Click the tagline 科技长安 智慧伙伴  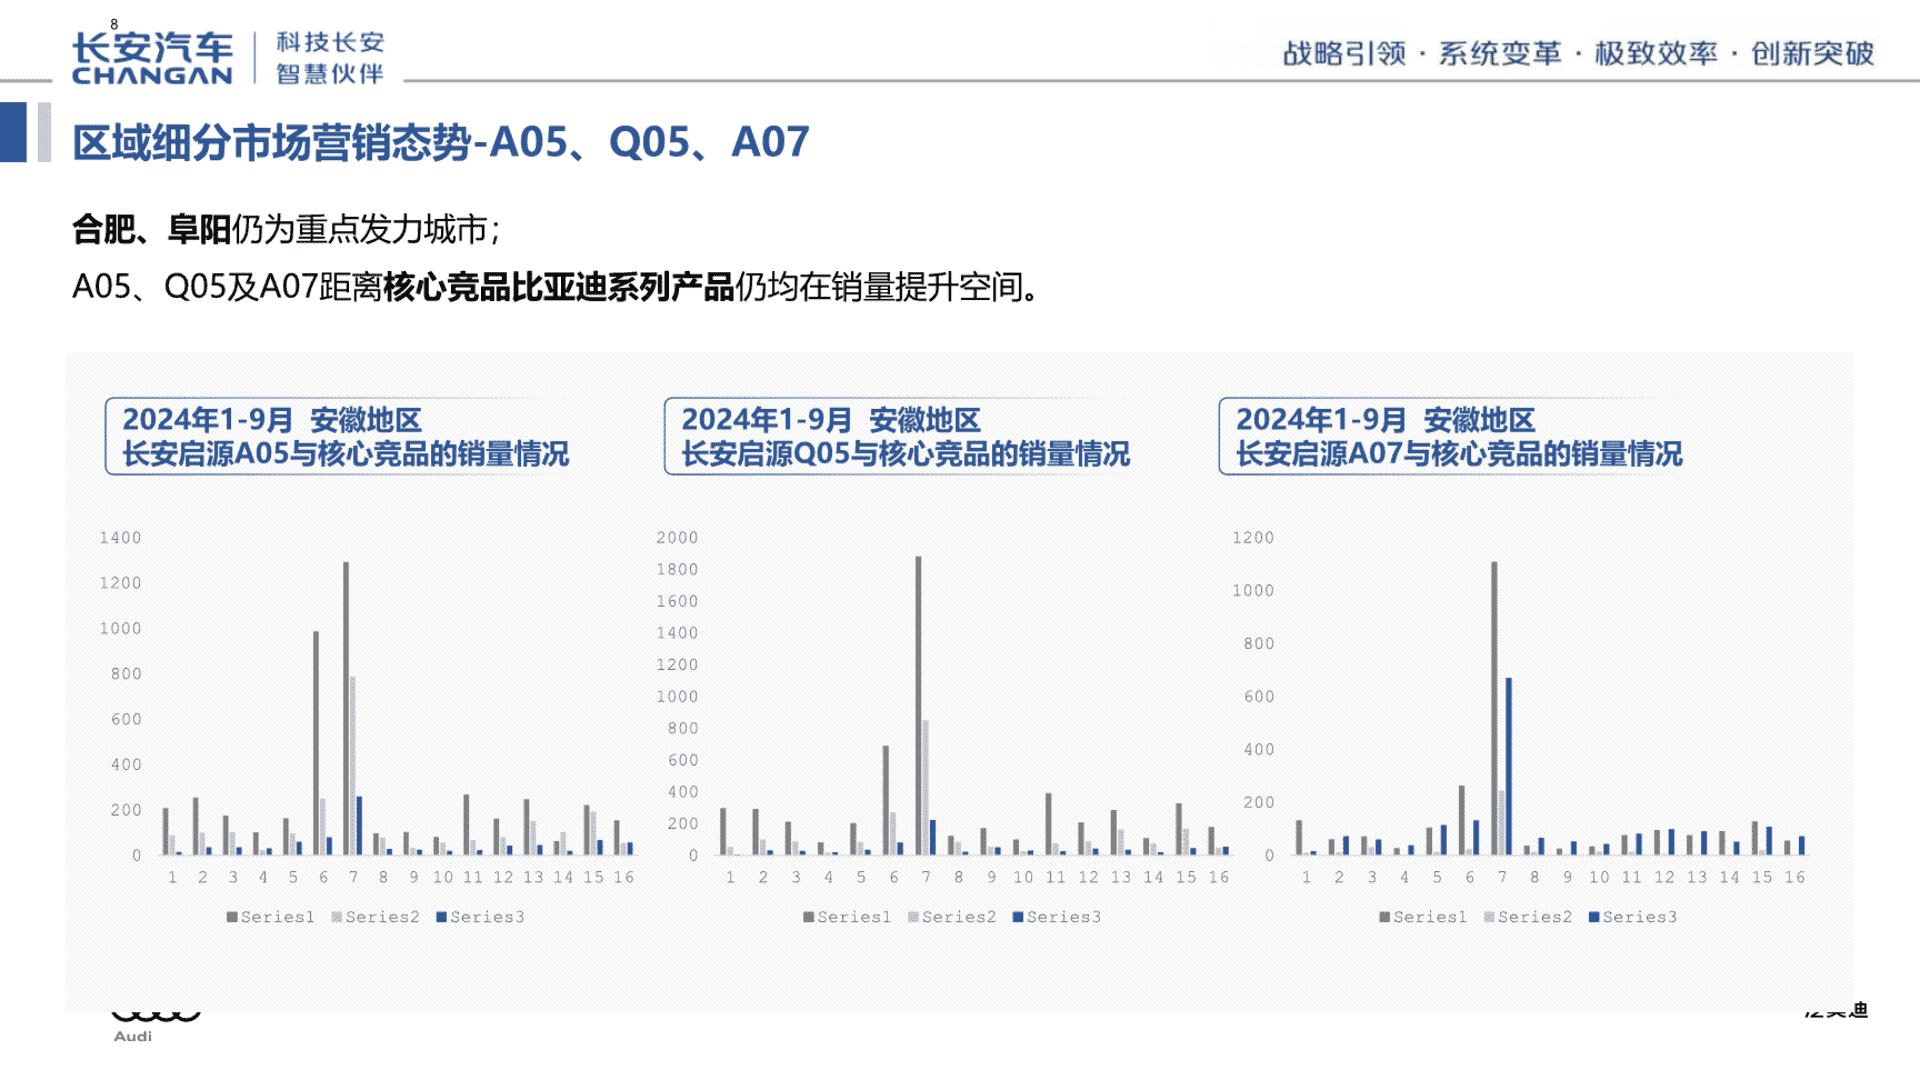point(331,58)
